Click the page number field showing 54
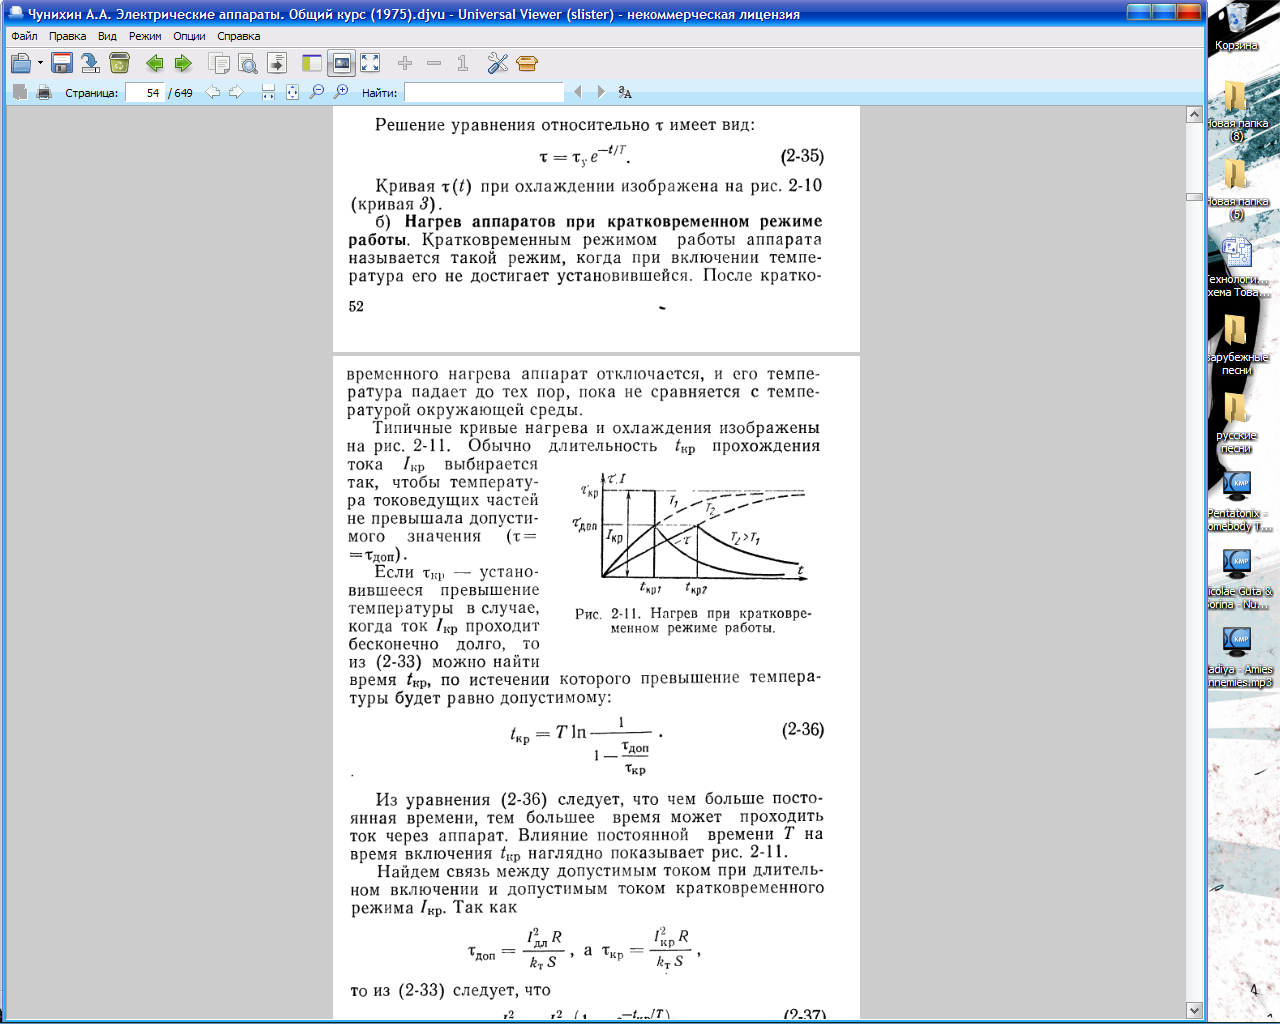This screenshot has width=1280, height=1024. pos(145,93)
